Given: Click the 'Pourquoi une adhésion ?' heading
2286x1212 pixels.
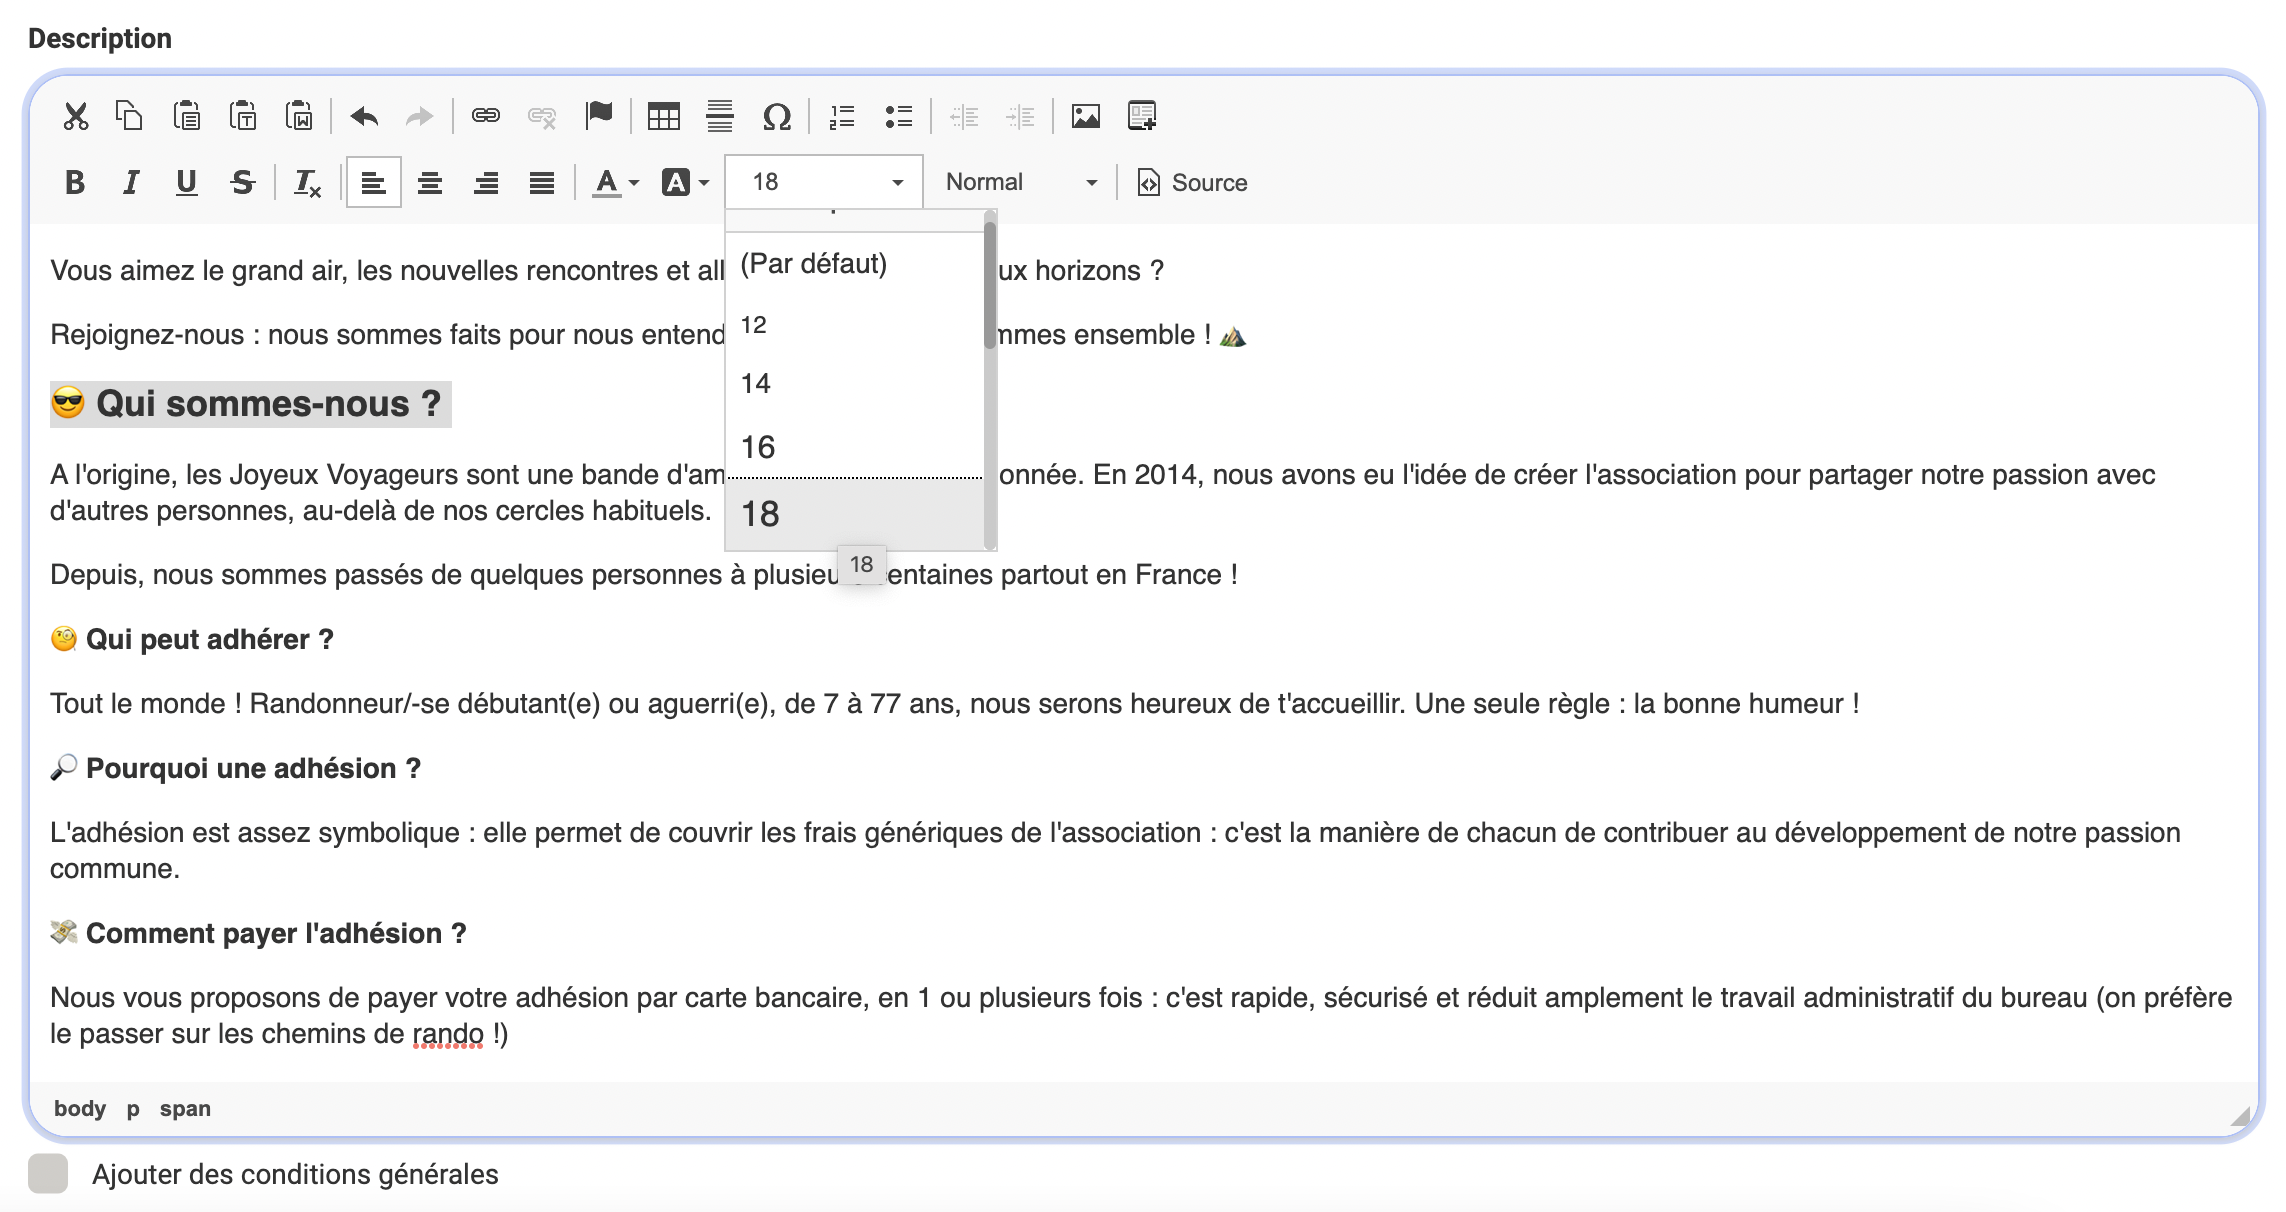Looking at the screenshot, I should pyautogui.click(x=253, y=769).
